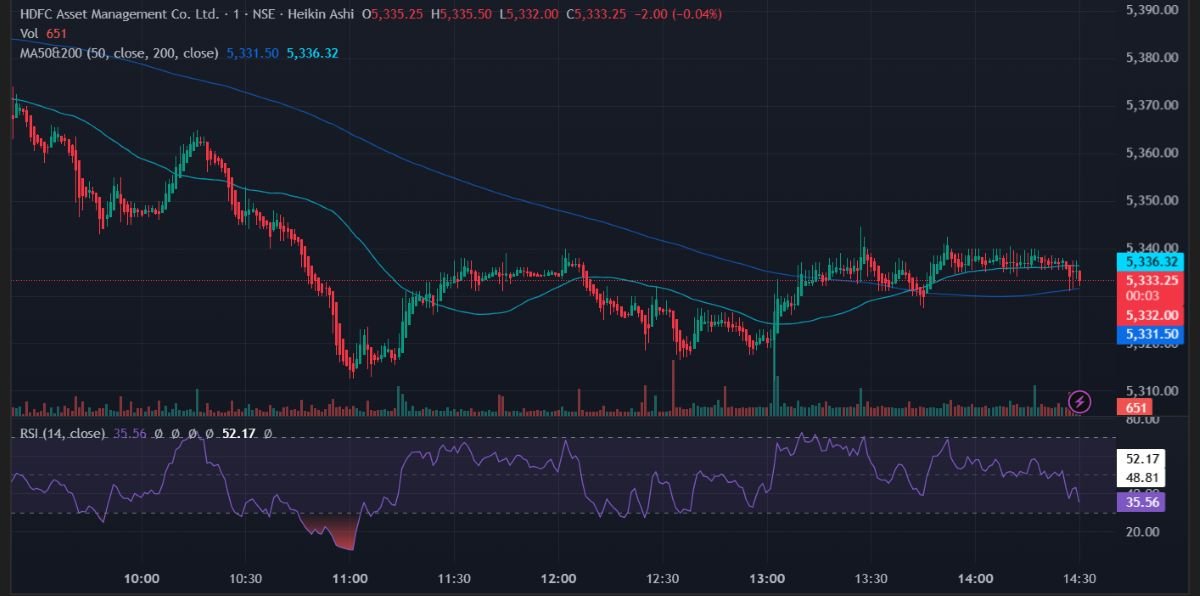Select the MA50&200 indicator legend entry
The width and height of the screenshot is (1200, 596).
coord(50,53)
